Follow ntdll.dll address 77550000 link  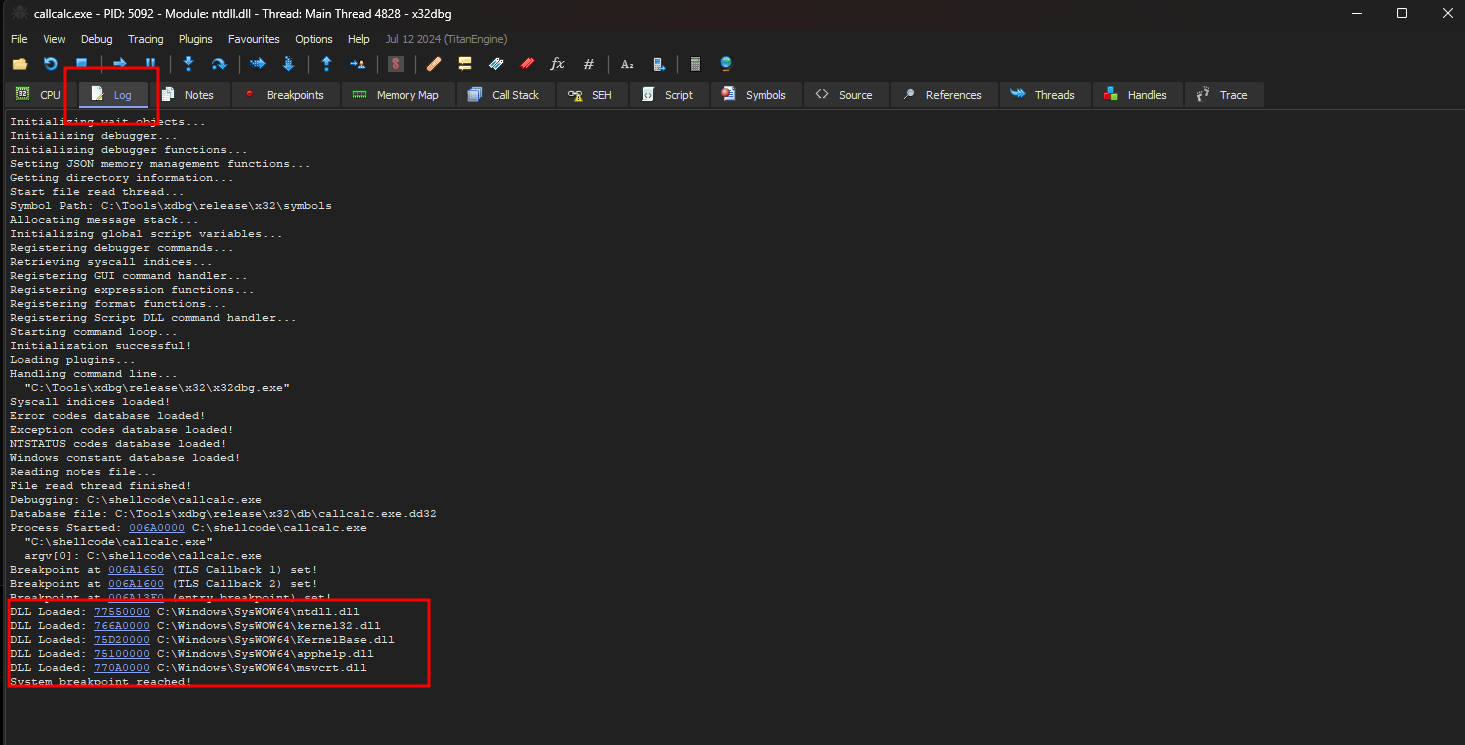pos(122,612)
